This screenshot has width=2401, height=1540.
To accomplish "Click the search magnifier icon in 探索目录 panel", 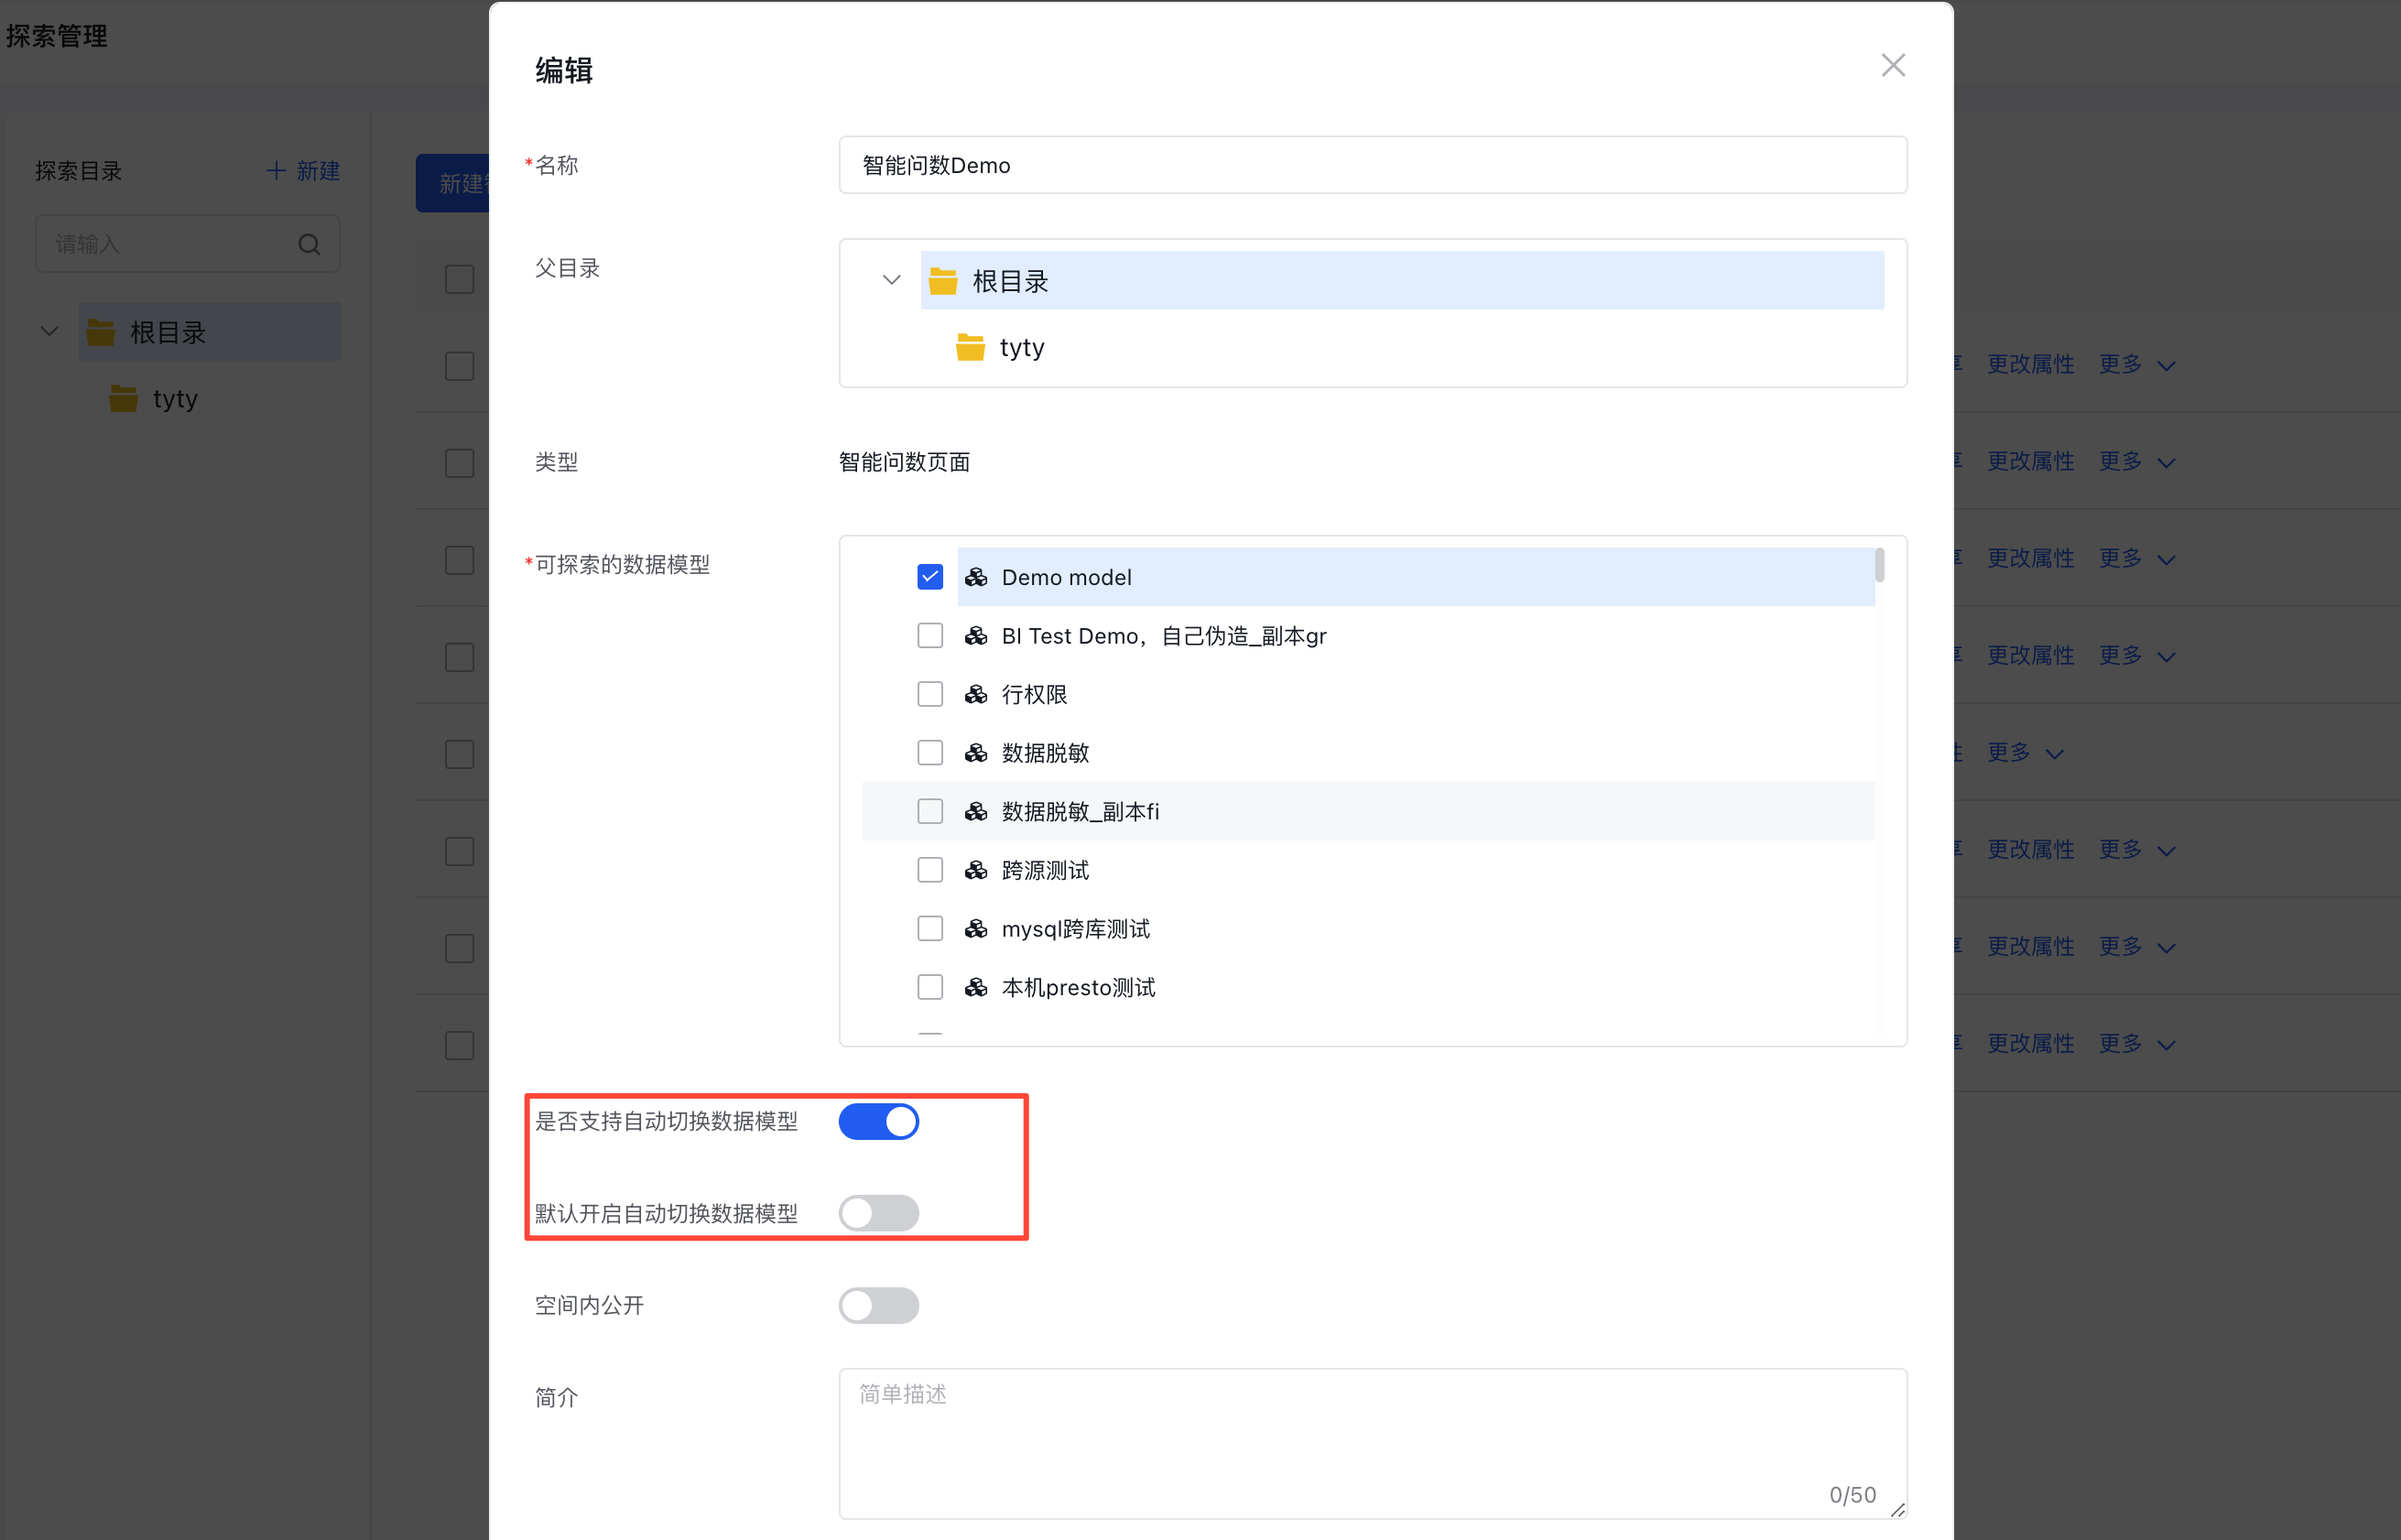I will [x=309, y=244].
